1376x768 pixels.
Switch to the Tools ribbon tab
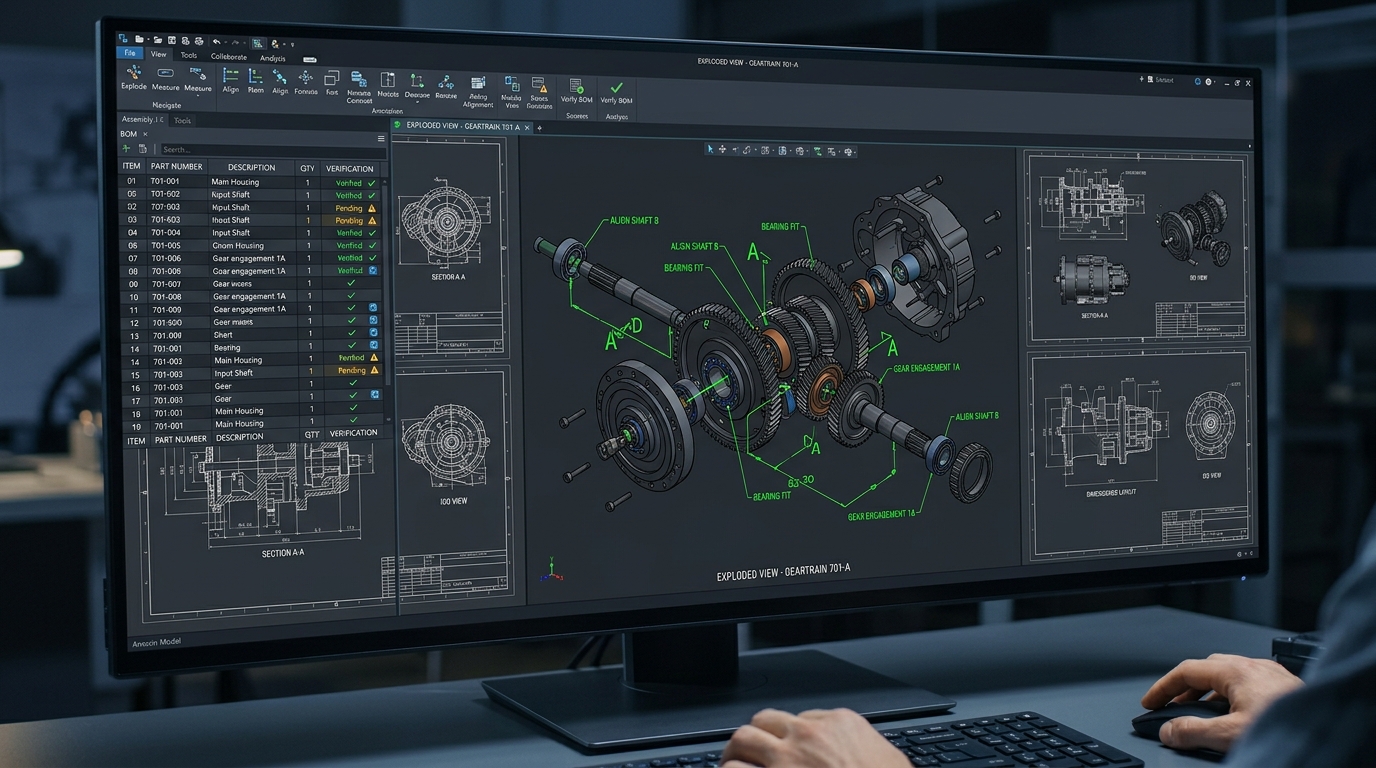189,55
